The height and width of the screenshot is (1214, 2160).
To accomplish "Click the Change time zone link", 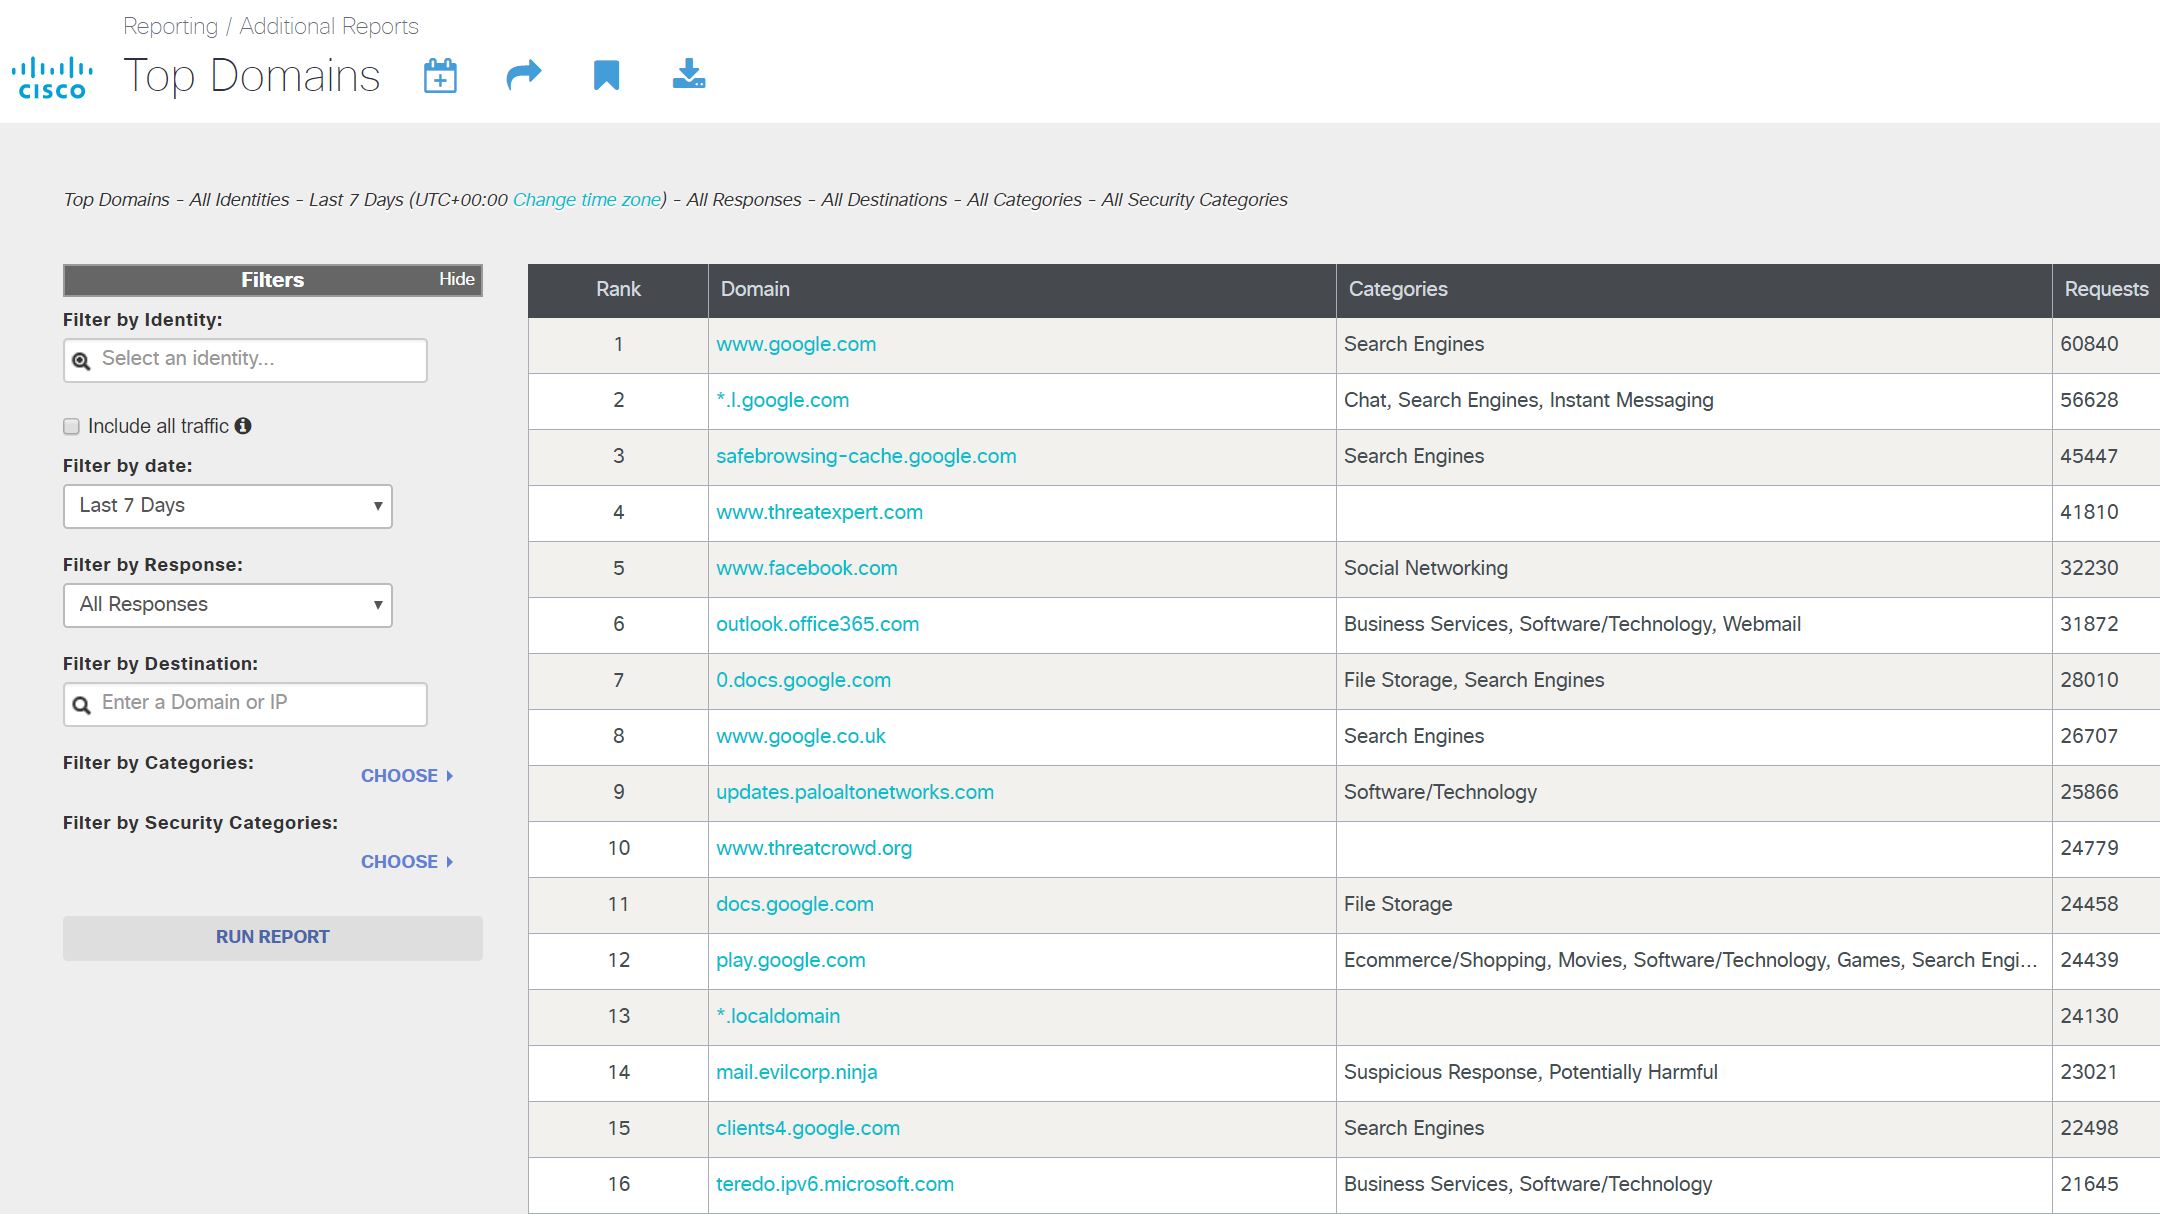I will pyautogui.click(x=587, y=200).
